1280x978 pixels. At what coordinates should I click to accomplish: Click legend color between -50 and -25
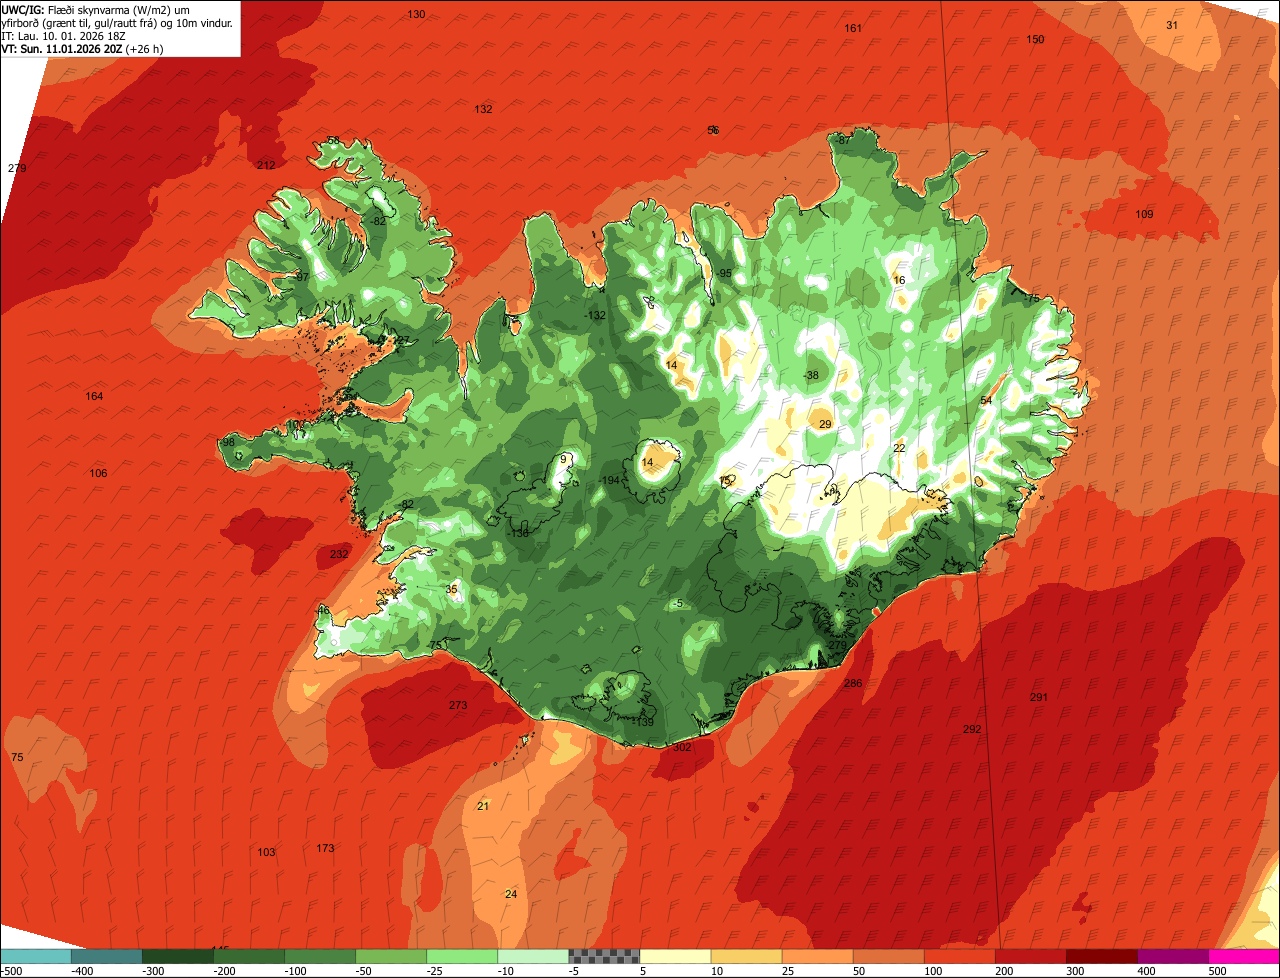tap(391, 956)
